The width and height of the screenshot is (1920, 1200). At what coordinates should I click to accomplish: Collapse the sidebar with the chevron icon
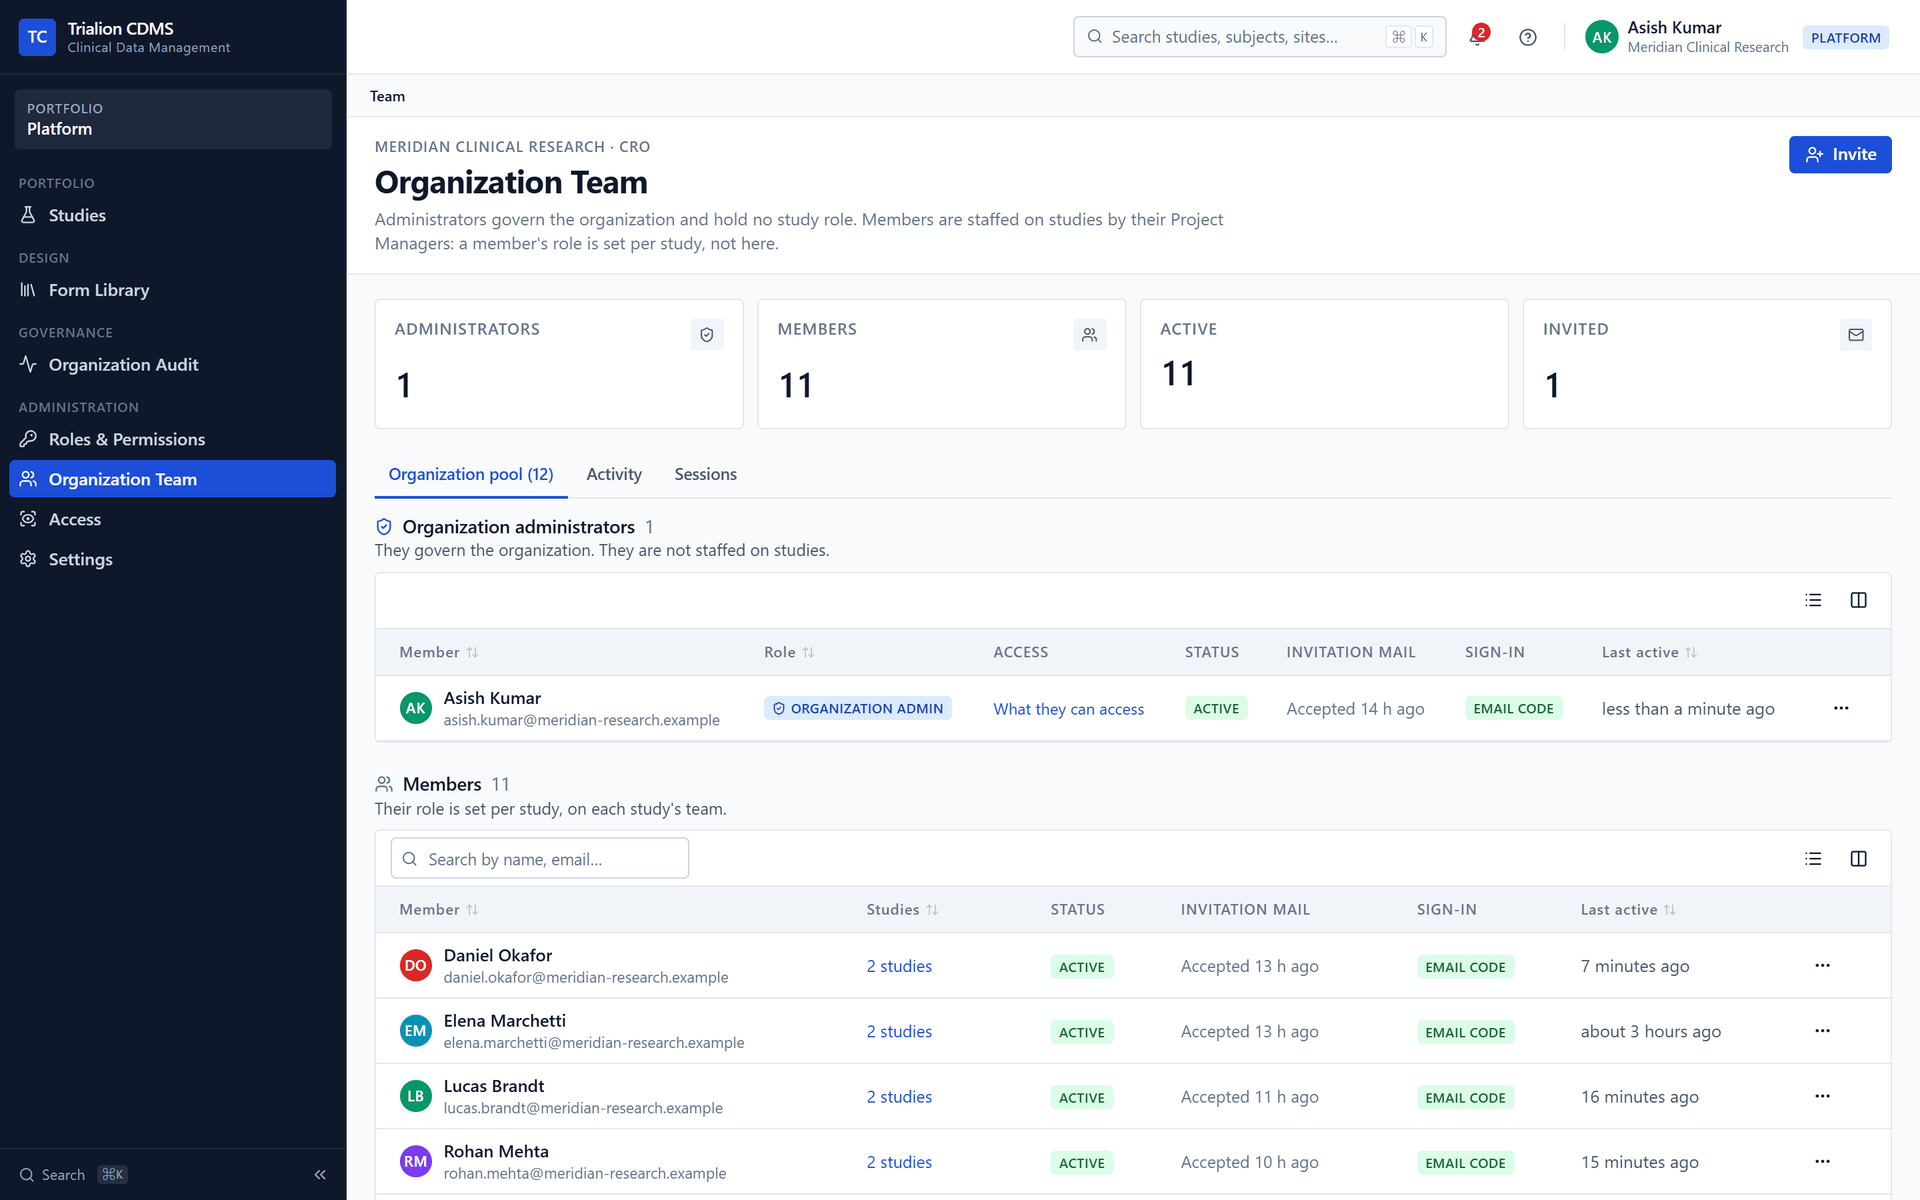[320, 1174]
